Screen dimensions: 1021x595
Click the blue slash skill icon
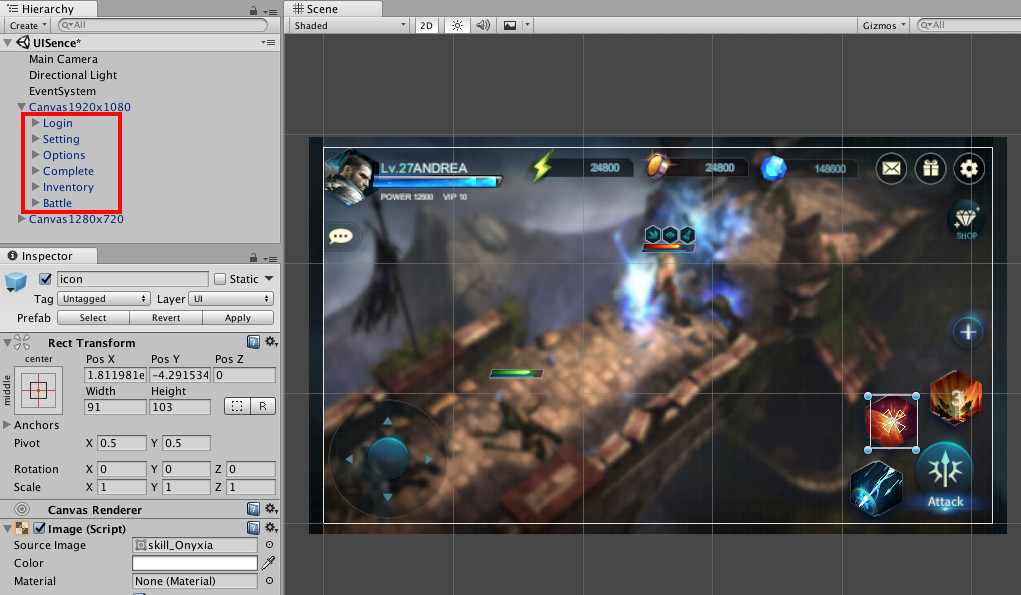(x=876, y=489)
